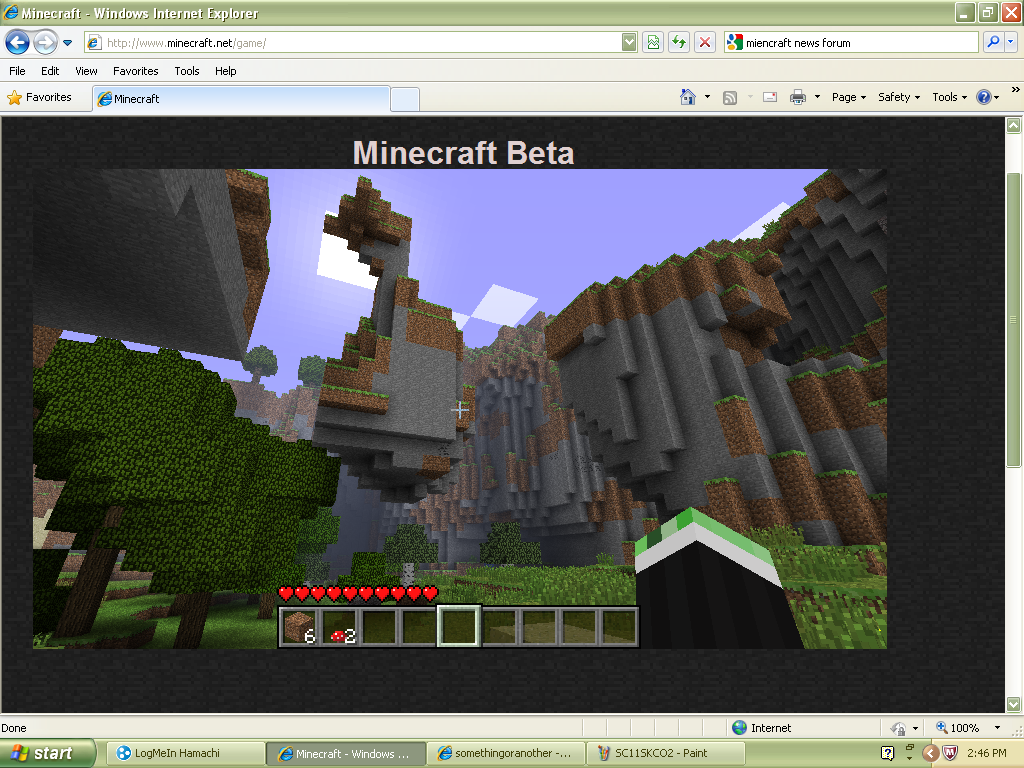Screen dimensions: 1024x768
Task: Click the vertical scrollbar thumb
Action: coord(1014,320)
